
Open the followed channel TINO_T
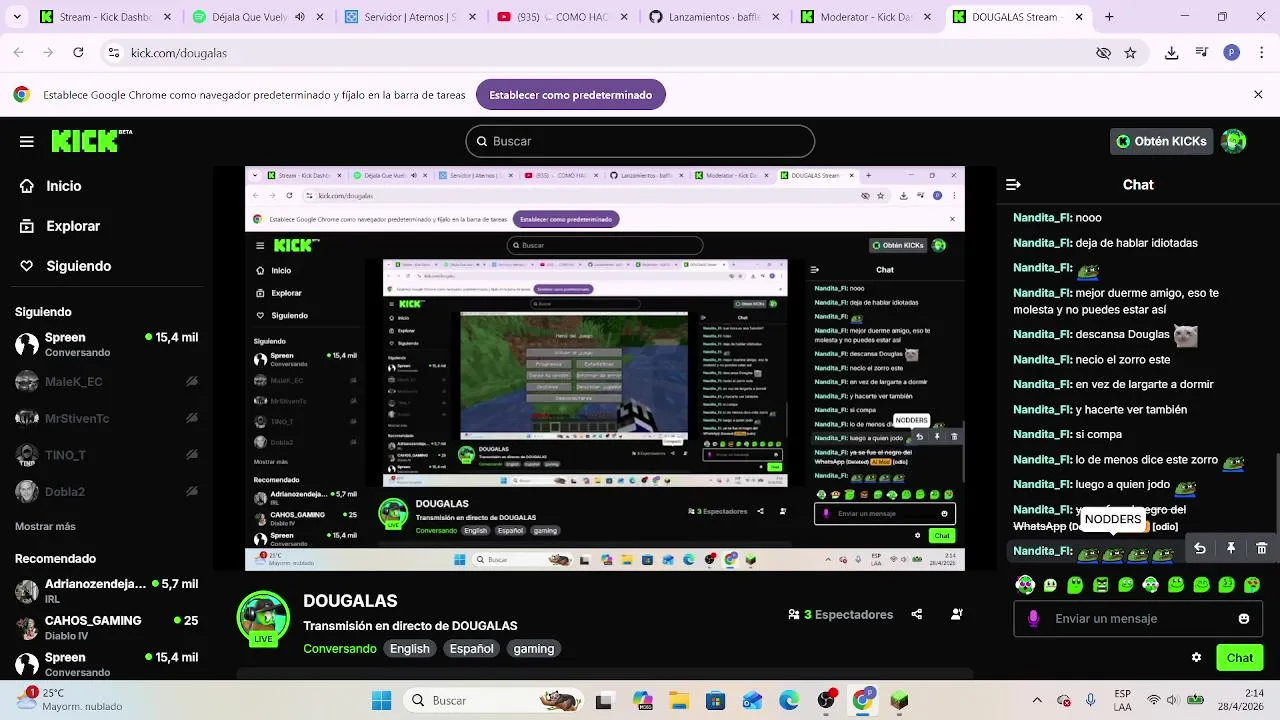(107, 455)
